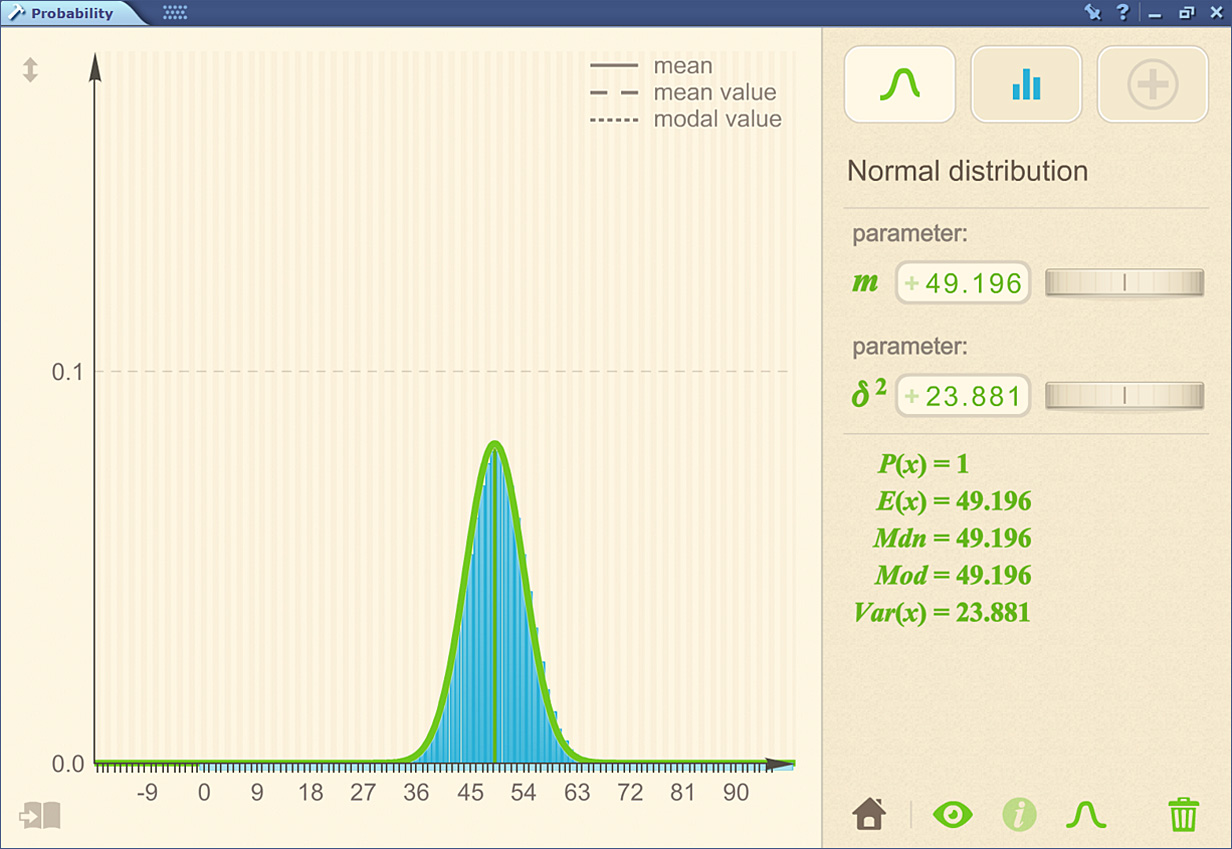
Task: Select the continuous distribution curve button
Action: (899, 85)
